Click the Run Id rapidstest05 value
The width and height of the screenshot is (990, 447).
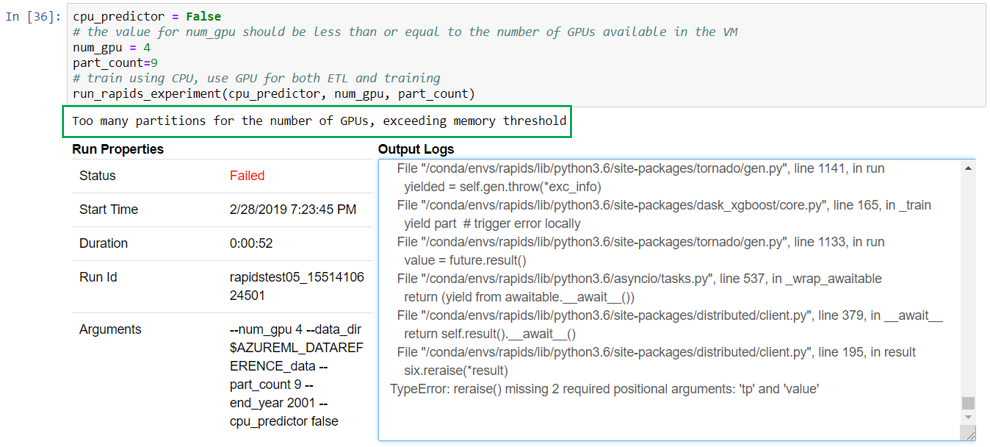280,286
